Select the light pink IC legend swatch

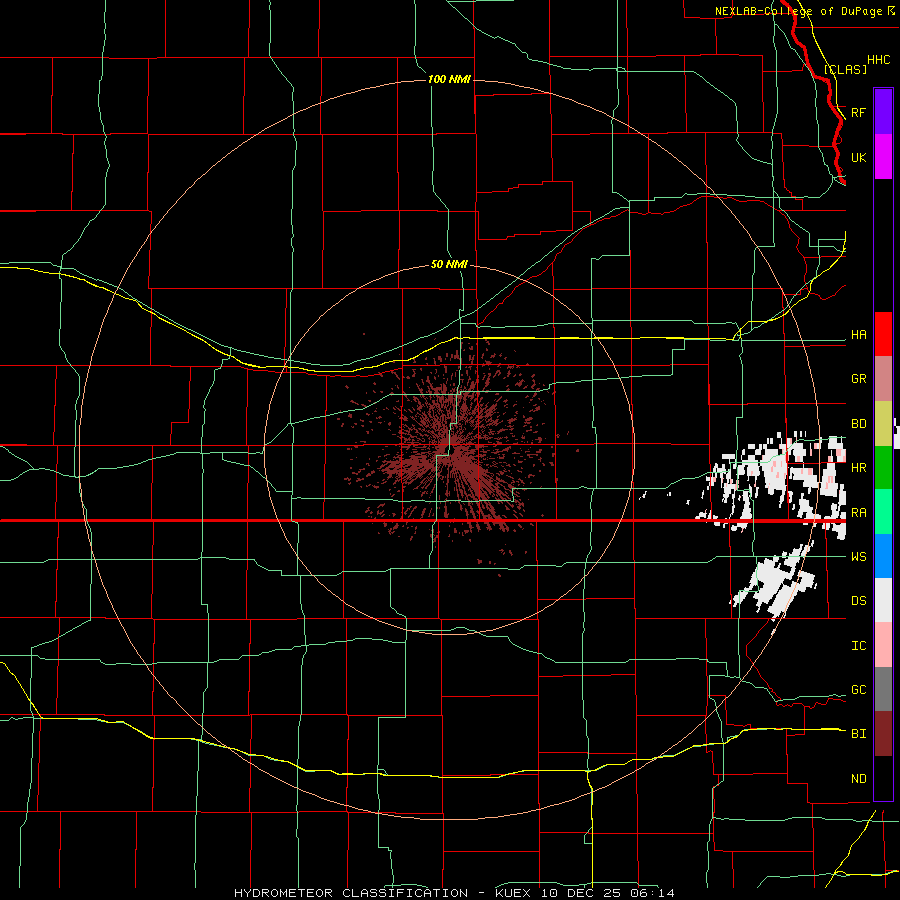click(x=883, y=645)
